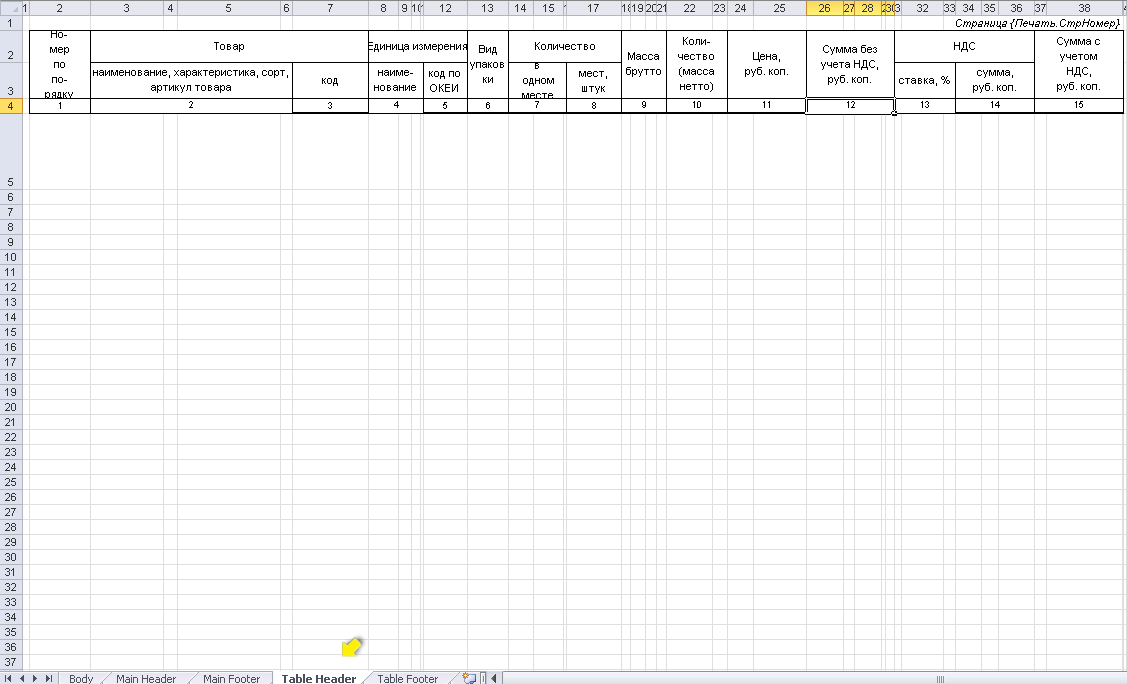1127x684 pixels.
Task: Click the 'Товар' merged header cell
Action: (x=229, y=46)
